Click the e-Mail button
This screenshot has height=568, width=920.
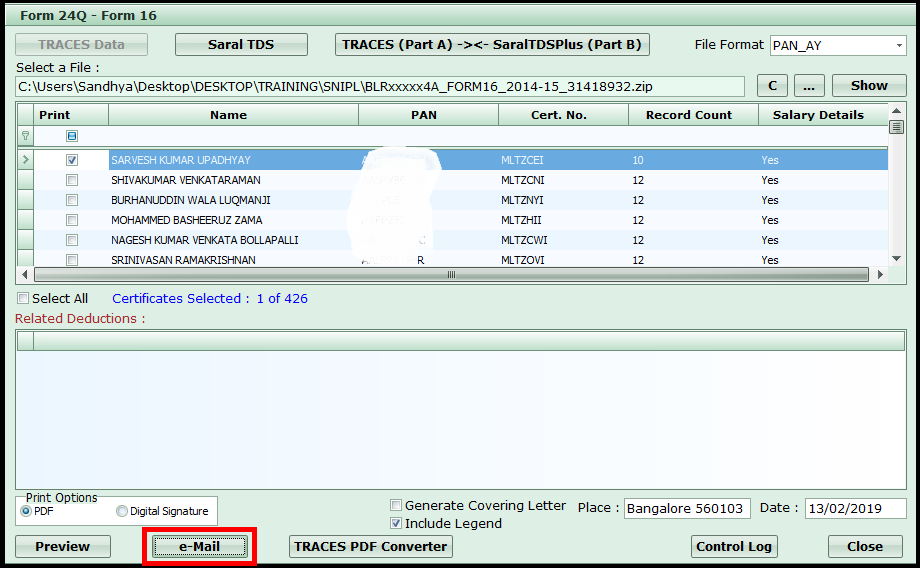(199, 546)
